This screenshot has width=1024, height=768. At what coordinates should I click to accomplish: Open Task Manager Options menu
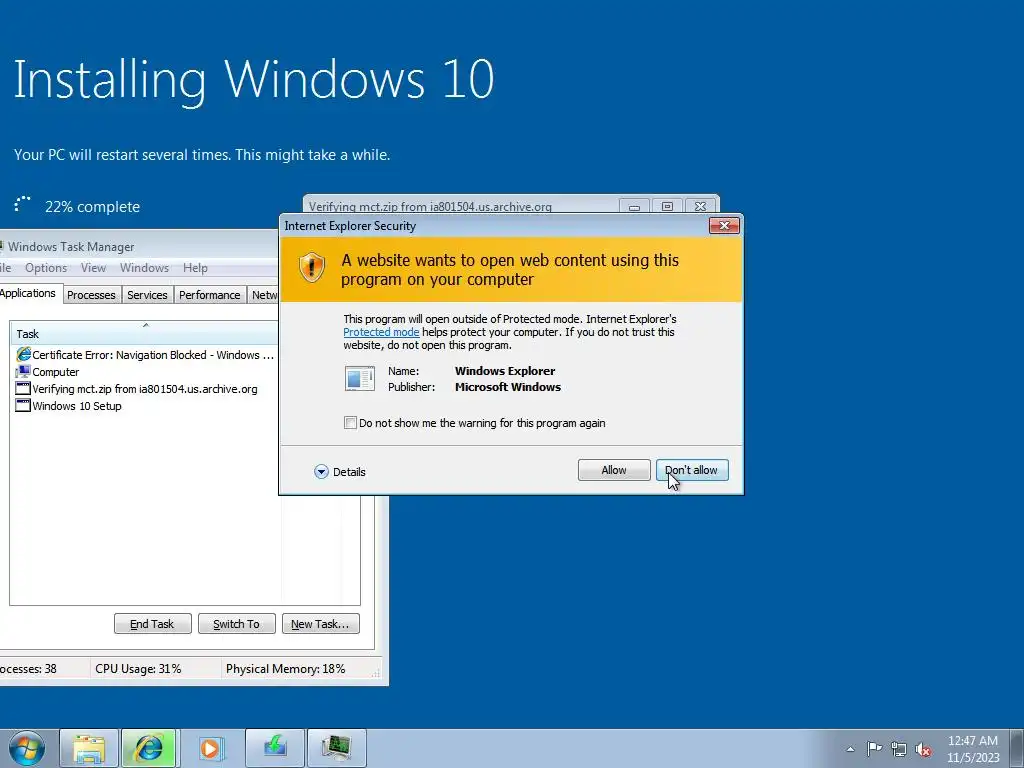46,268
